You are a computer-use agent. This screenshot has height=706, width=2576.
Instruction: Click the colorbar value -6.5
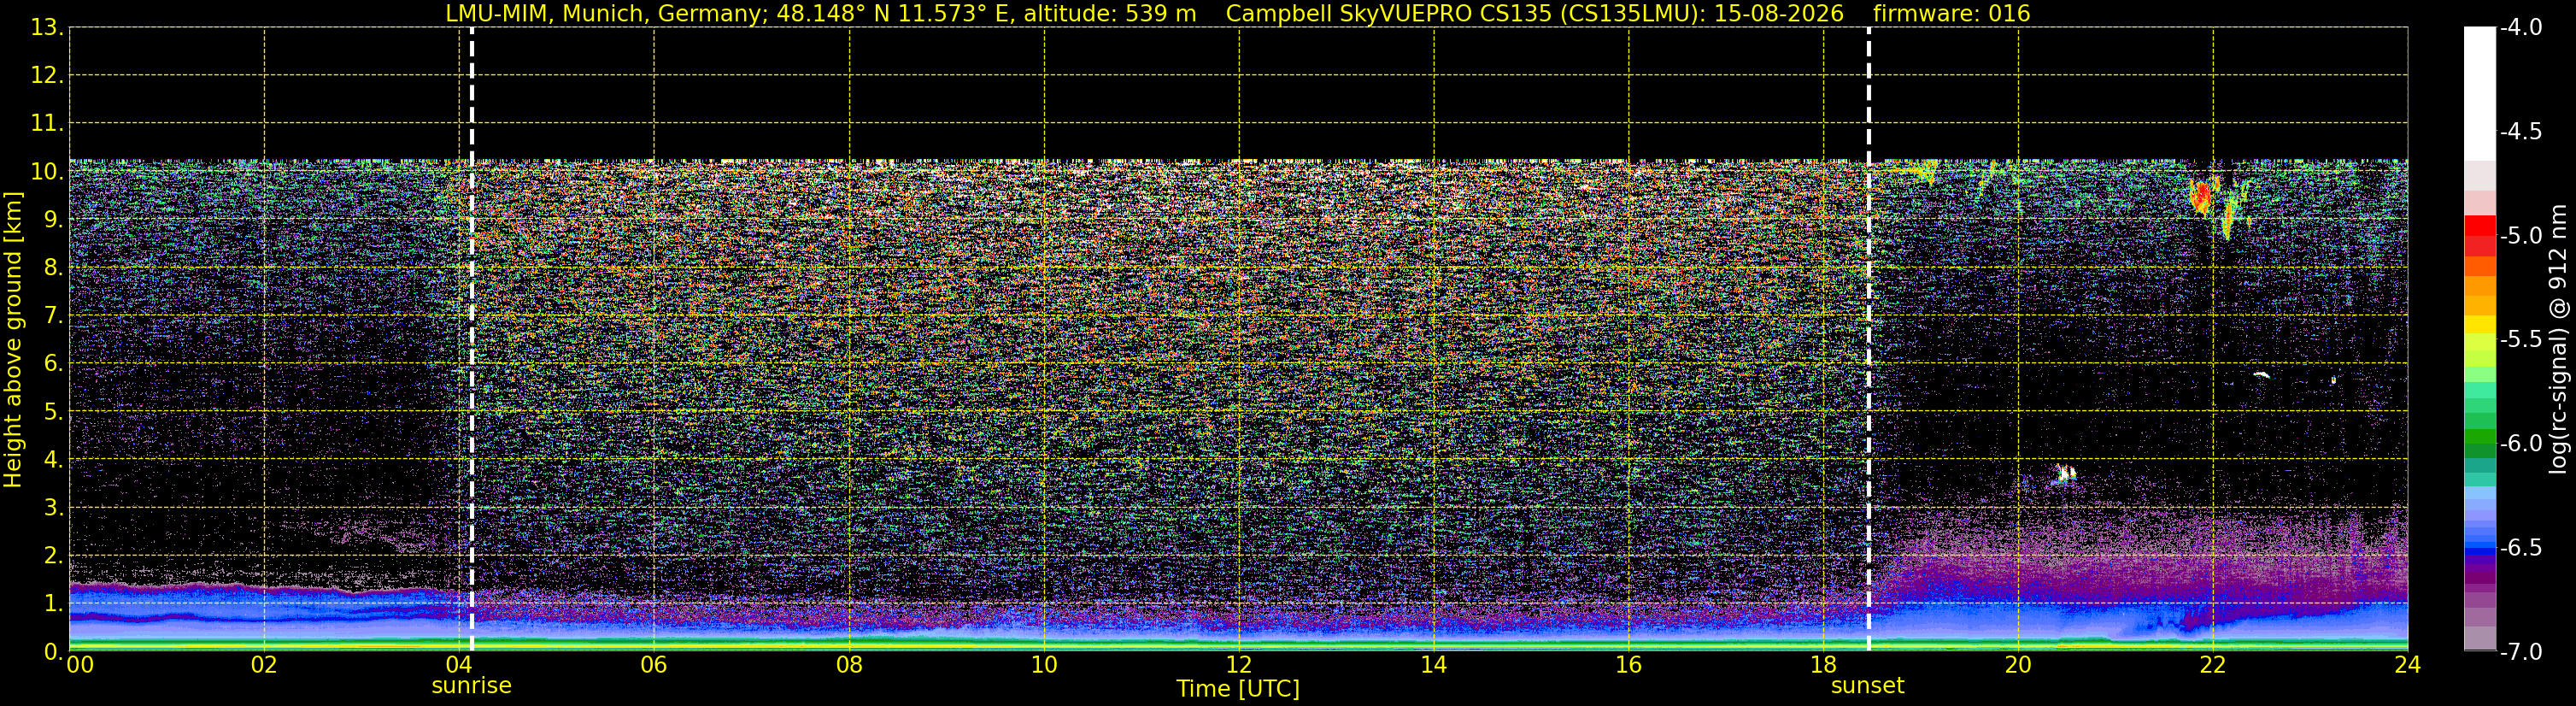point(2520,548)
